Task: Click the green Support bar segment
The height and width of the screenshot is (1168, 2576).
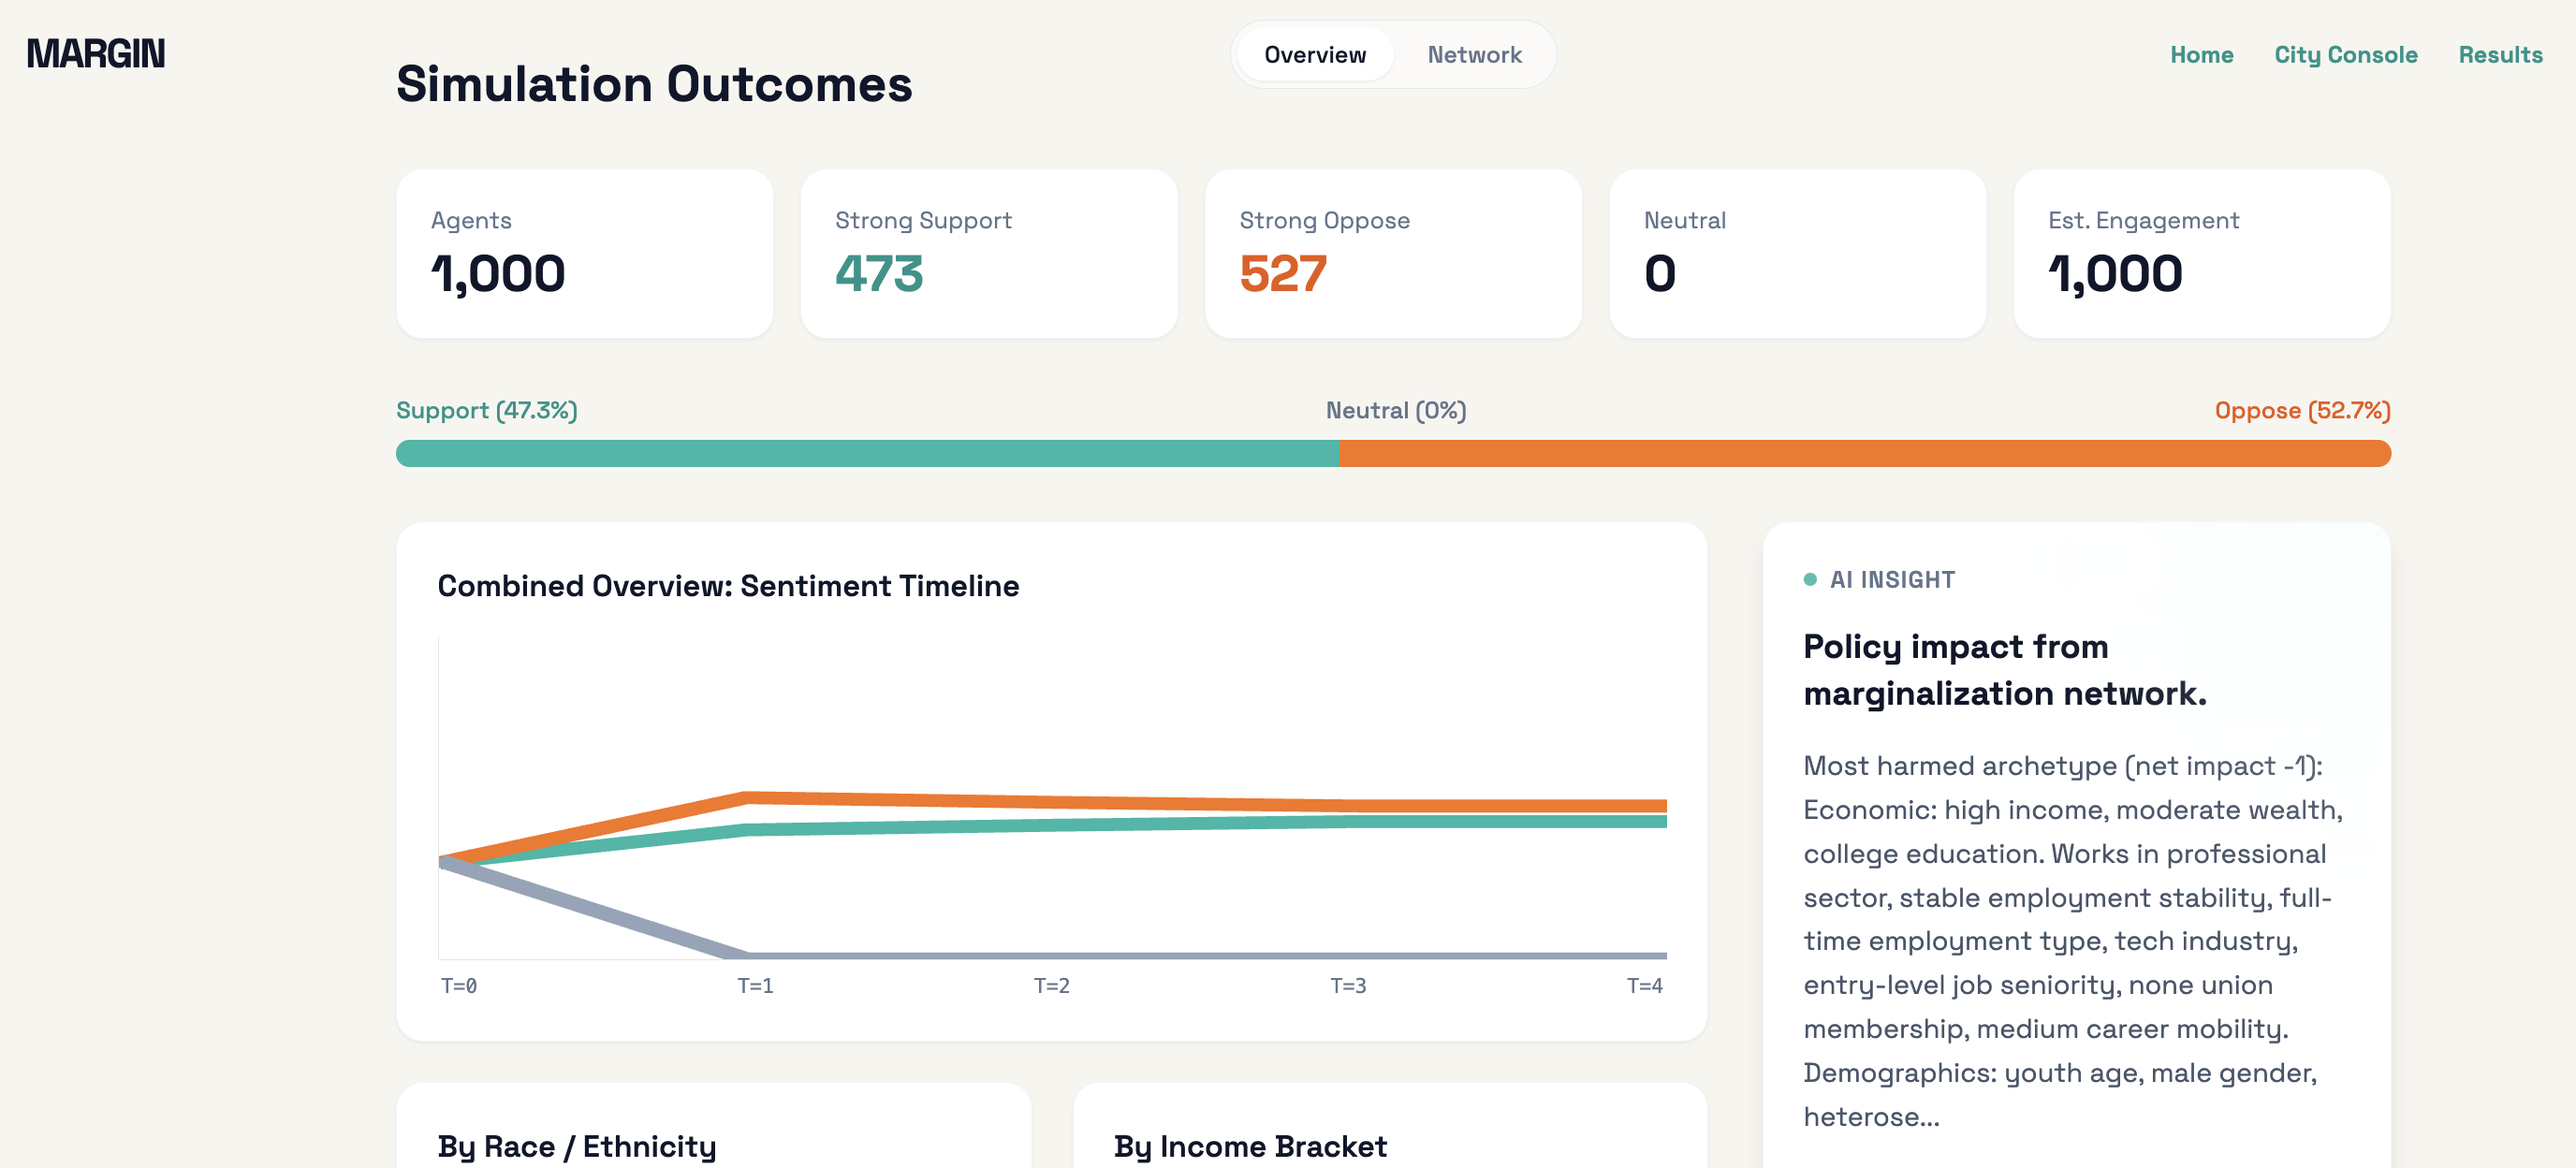Action: 866,454
